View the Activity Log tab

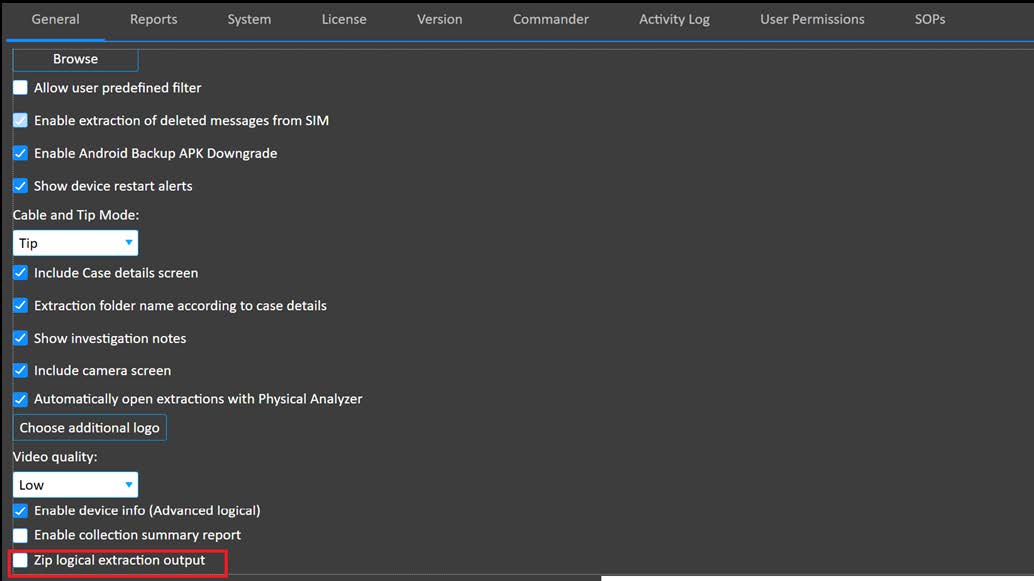674,19
